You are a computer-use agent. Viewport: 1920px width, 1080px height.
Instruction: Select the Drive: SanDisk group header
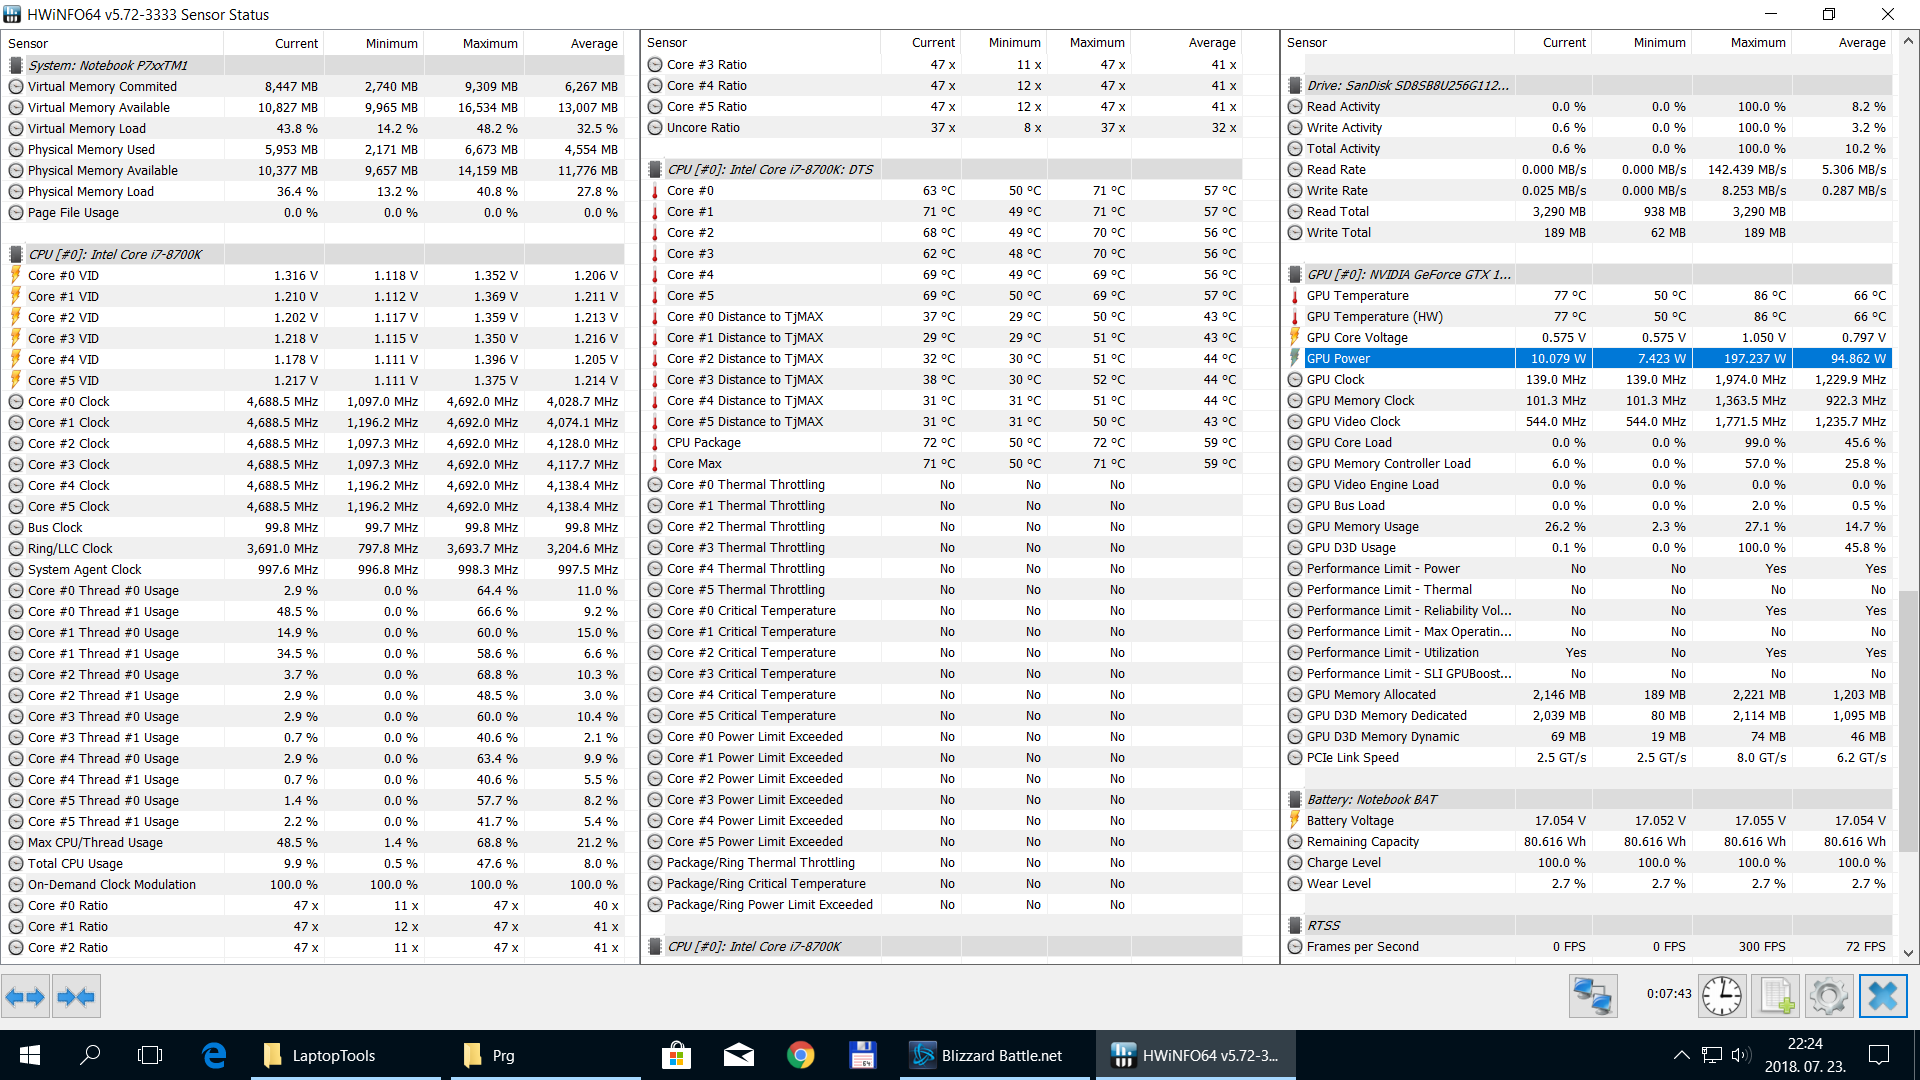coord(1587,85)
